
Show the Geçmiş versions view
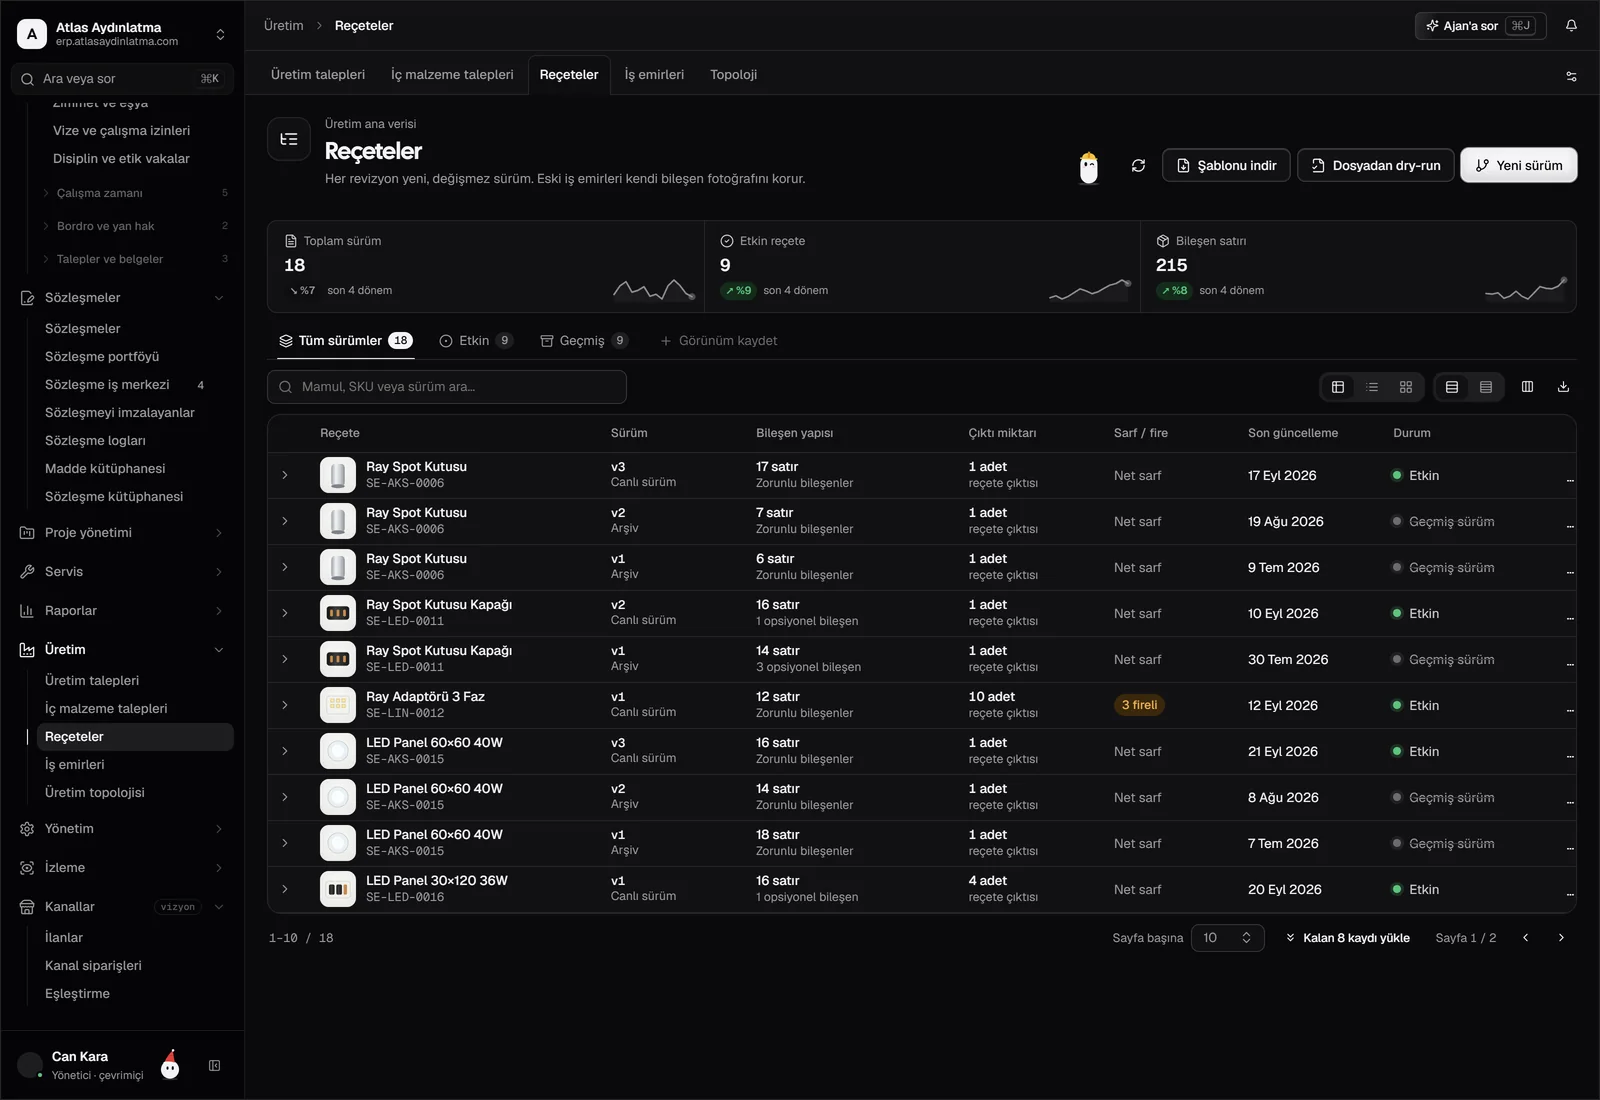coord(584,341)
